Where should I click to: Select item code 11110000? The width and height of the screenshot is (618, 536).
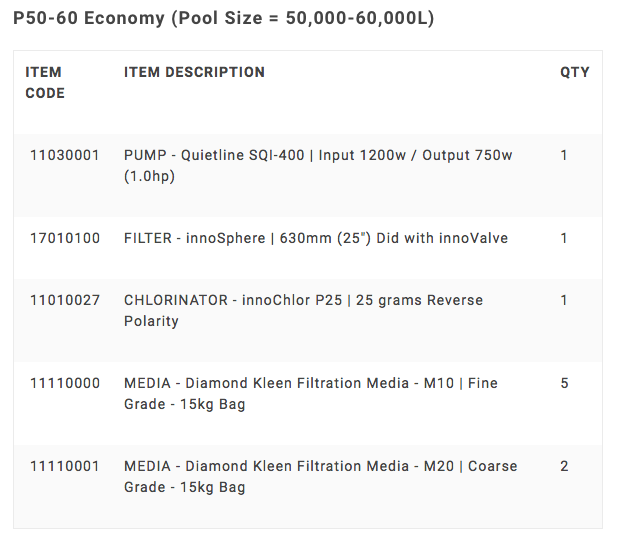(x=65, y=383)
